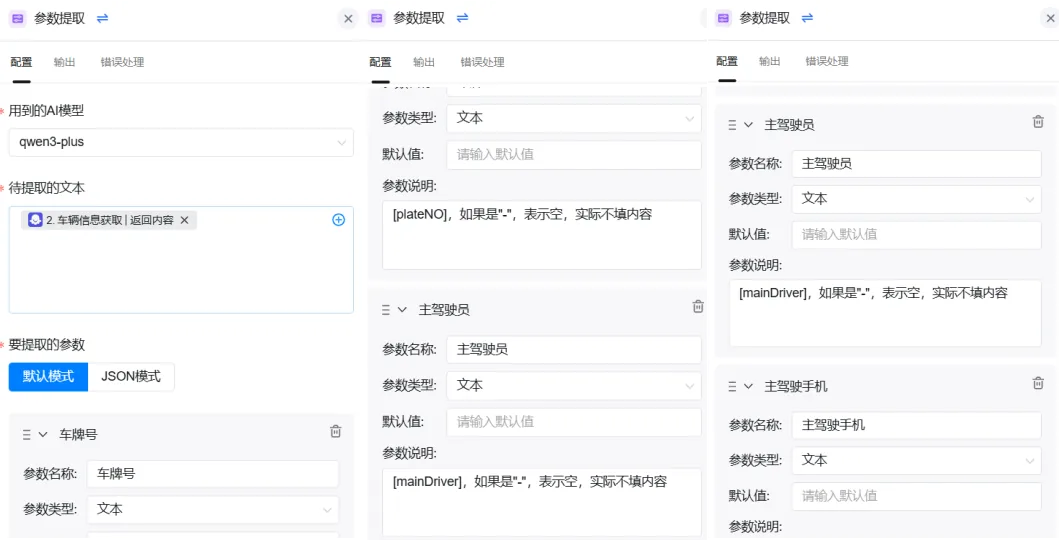The height and width of the screenshot is (540, 1059).
Task: Click the purple node icon in middle panel header
Action: click(377, 19)
